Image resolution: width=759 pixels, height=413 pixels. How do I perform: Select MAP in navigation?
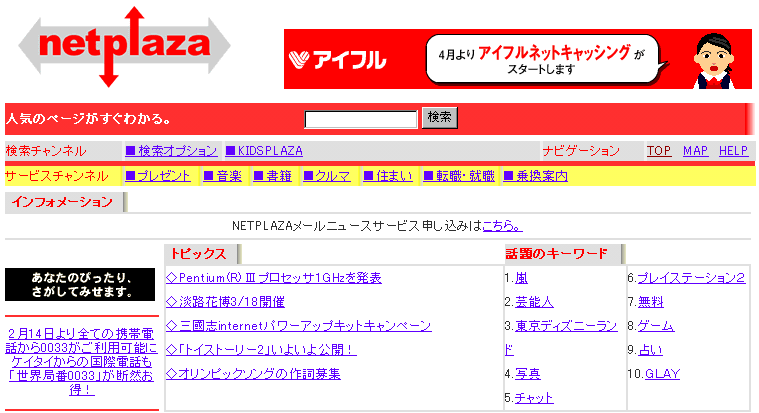[695, 151]
